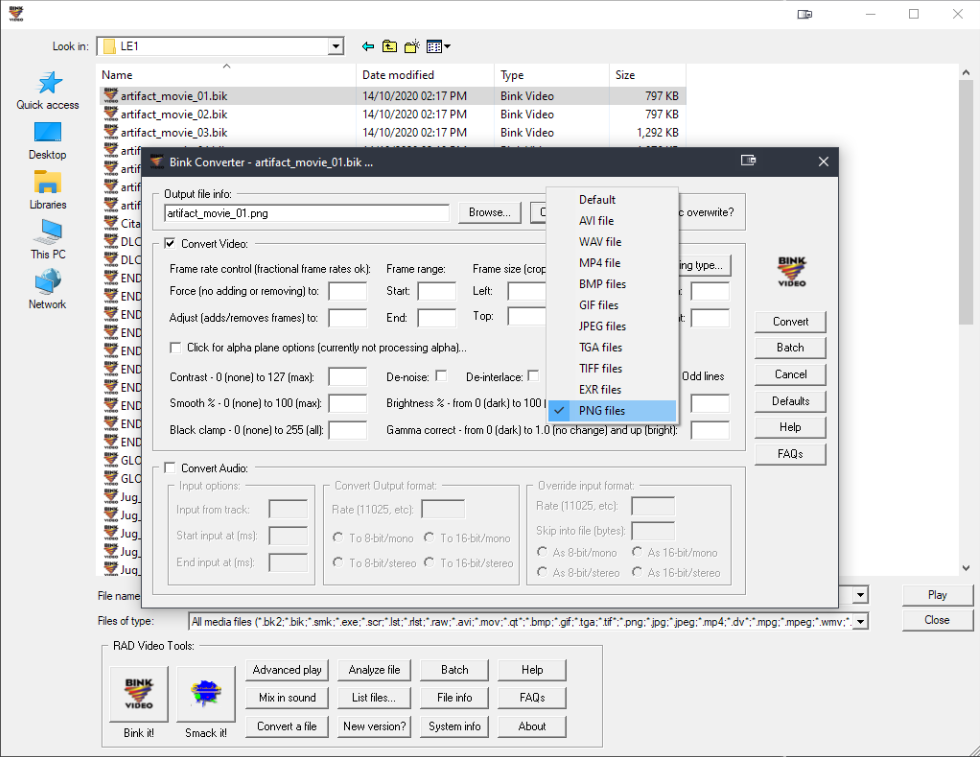Image resolution: width=980 pixels, height=757 pixels.
Task: Select As 16-bit/mono radio button
Action: click(x=637, y=552)
